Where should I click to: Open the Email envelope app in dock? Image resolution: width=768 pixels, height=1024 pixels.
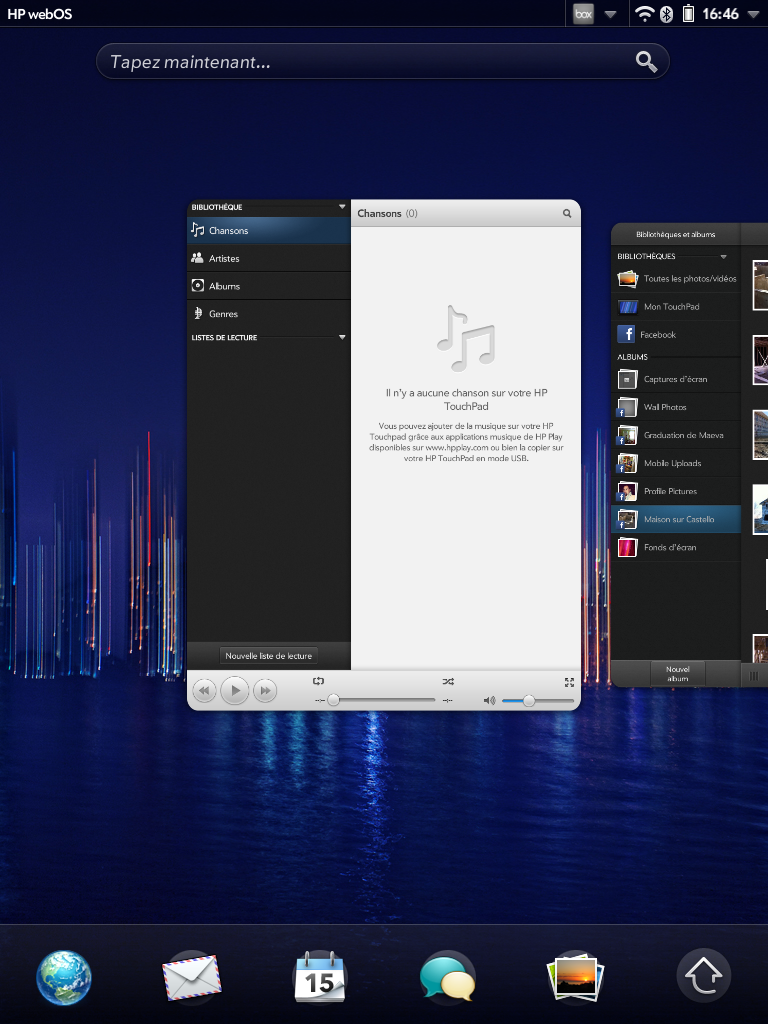[191, 977]
